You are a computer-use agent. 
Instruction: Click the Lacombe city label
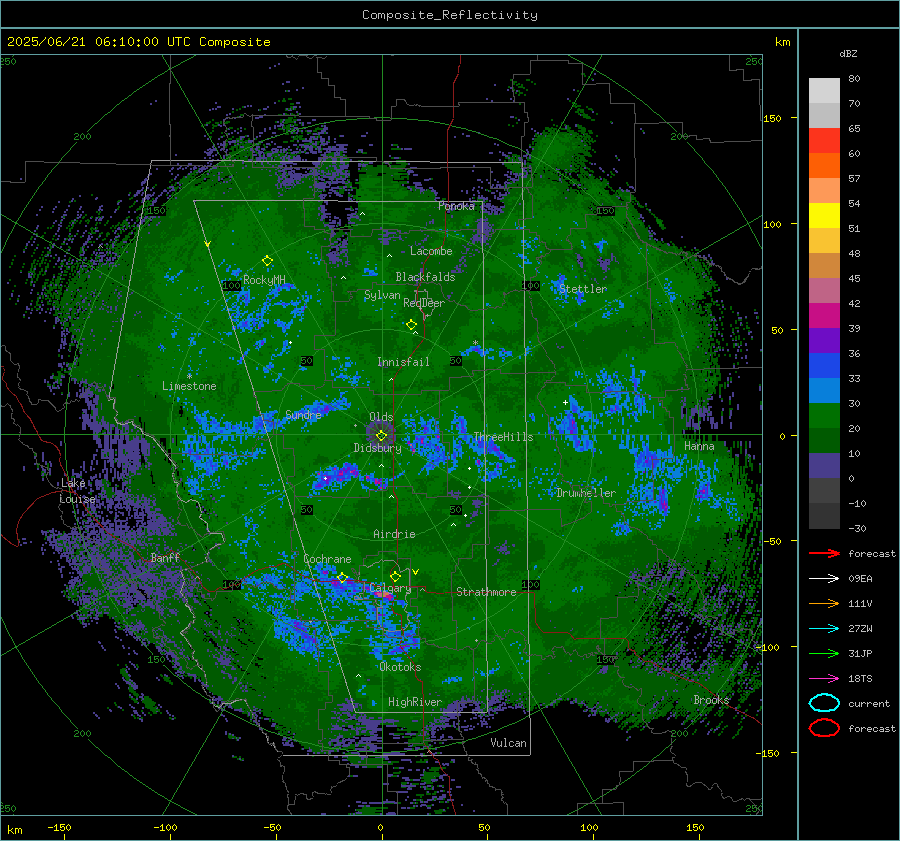pos(431,251)
